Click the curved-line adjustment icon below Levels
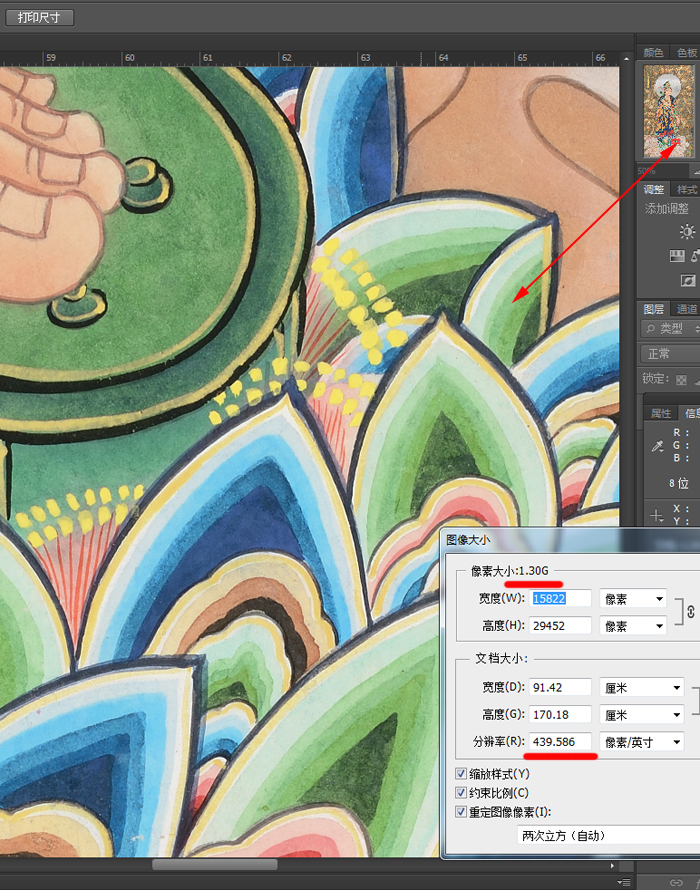The height and width of the screenshot is (890, 700). [688, 280]
